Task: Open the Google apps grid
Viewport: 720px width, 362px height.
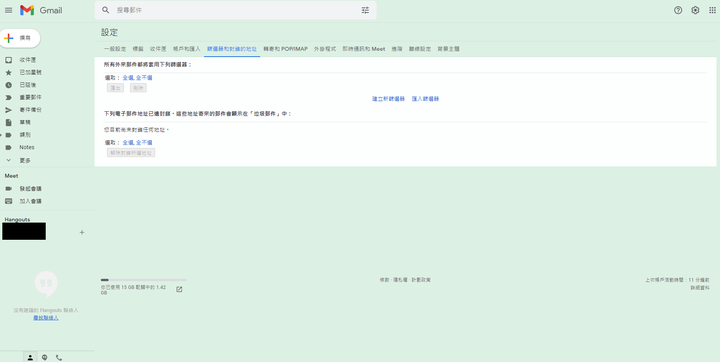Action: [x=712, y=10]
